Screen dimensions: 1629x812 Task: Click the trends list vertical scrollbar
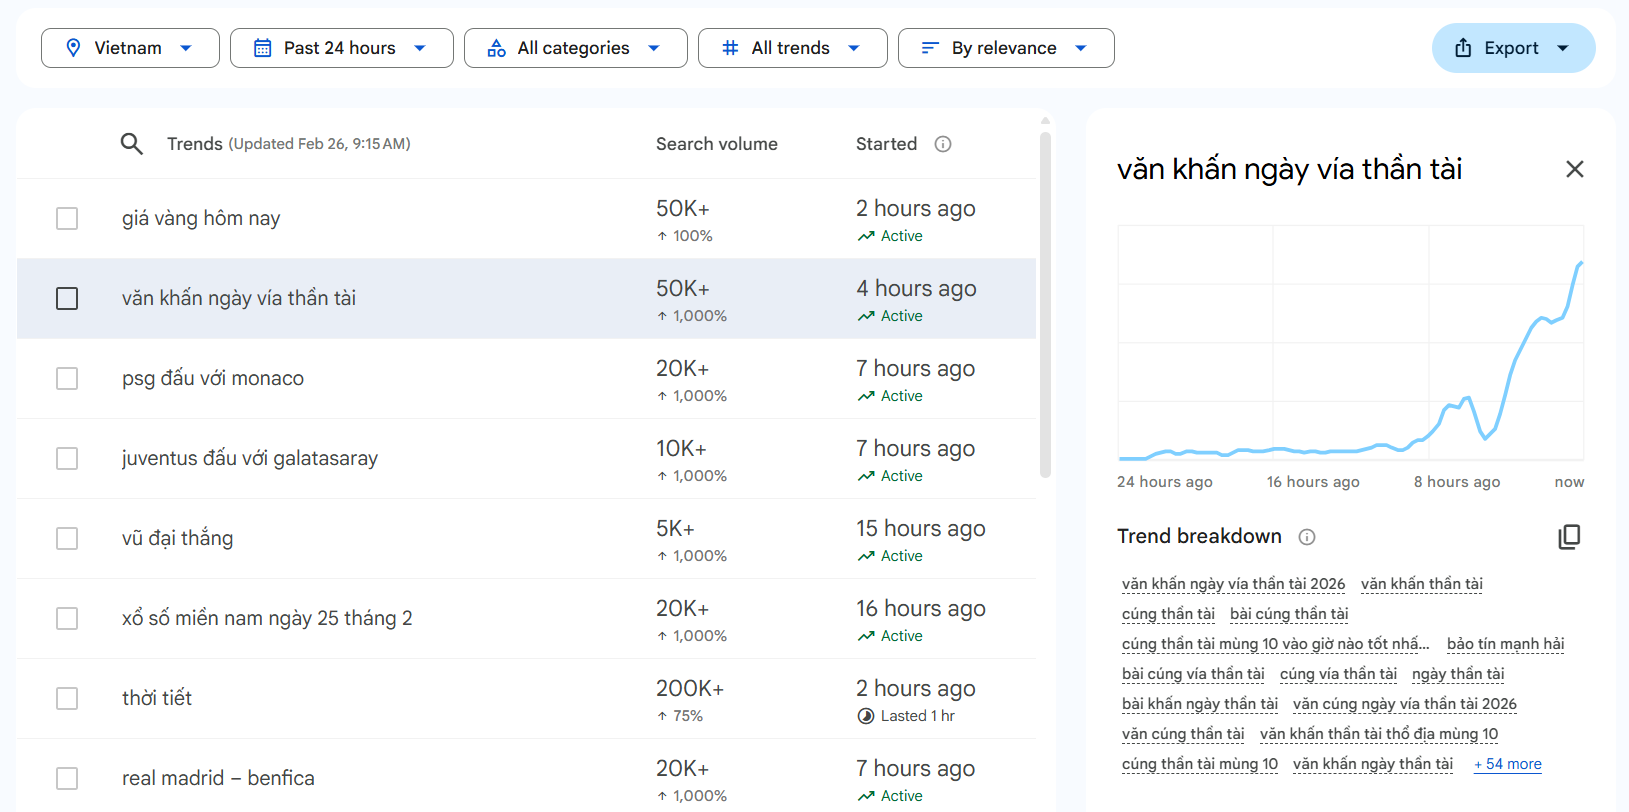(x=1045, y=305)
